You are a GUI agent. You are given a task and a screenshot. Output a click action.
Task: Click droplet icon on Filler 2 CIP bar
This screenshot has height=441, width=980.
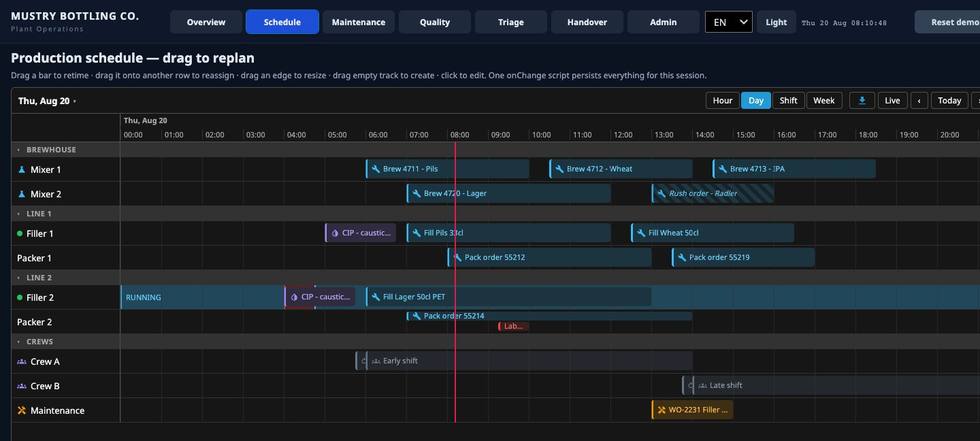[294, 297]
